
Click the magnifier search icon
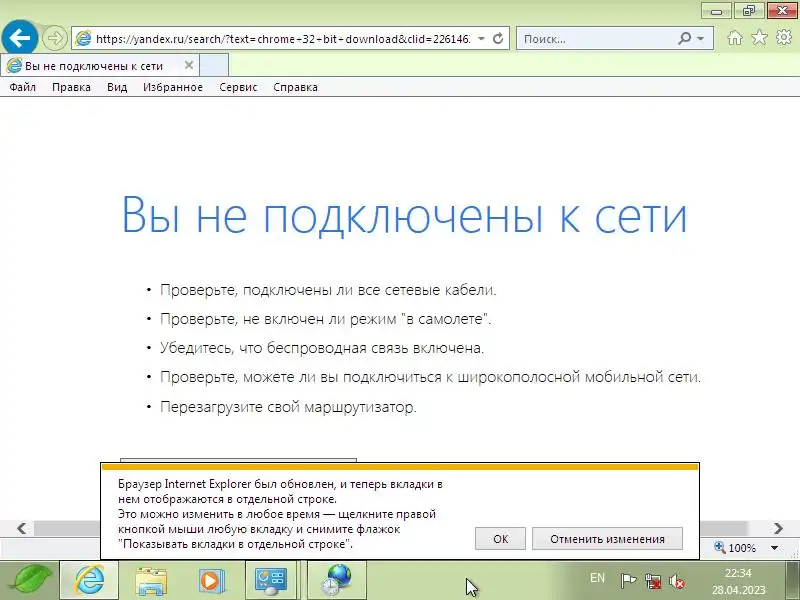(x=685, y=38)
